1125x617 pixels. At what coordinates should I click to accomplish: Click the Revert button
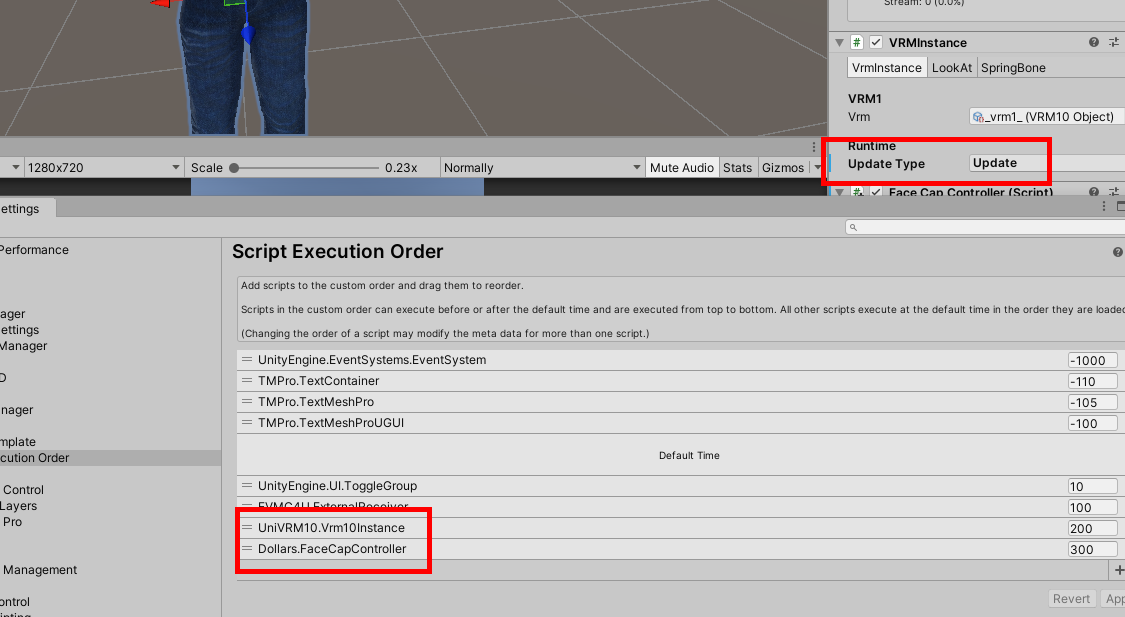point(1071,598)
